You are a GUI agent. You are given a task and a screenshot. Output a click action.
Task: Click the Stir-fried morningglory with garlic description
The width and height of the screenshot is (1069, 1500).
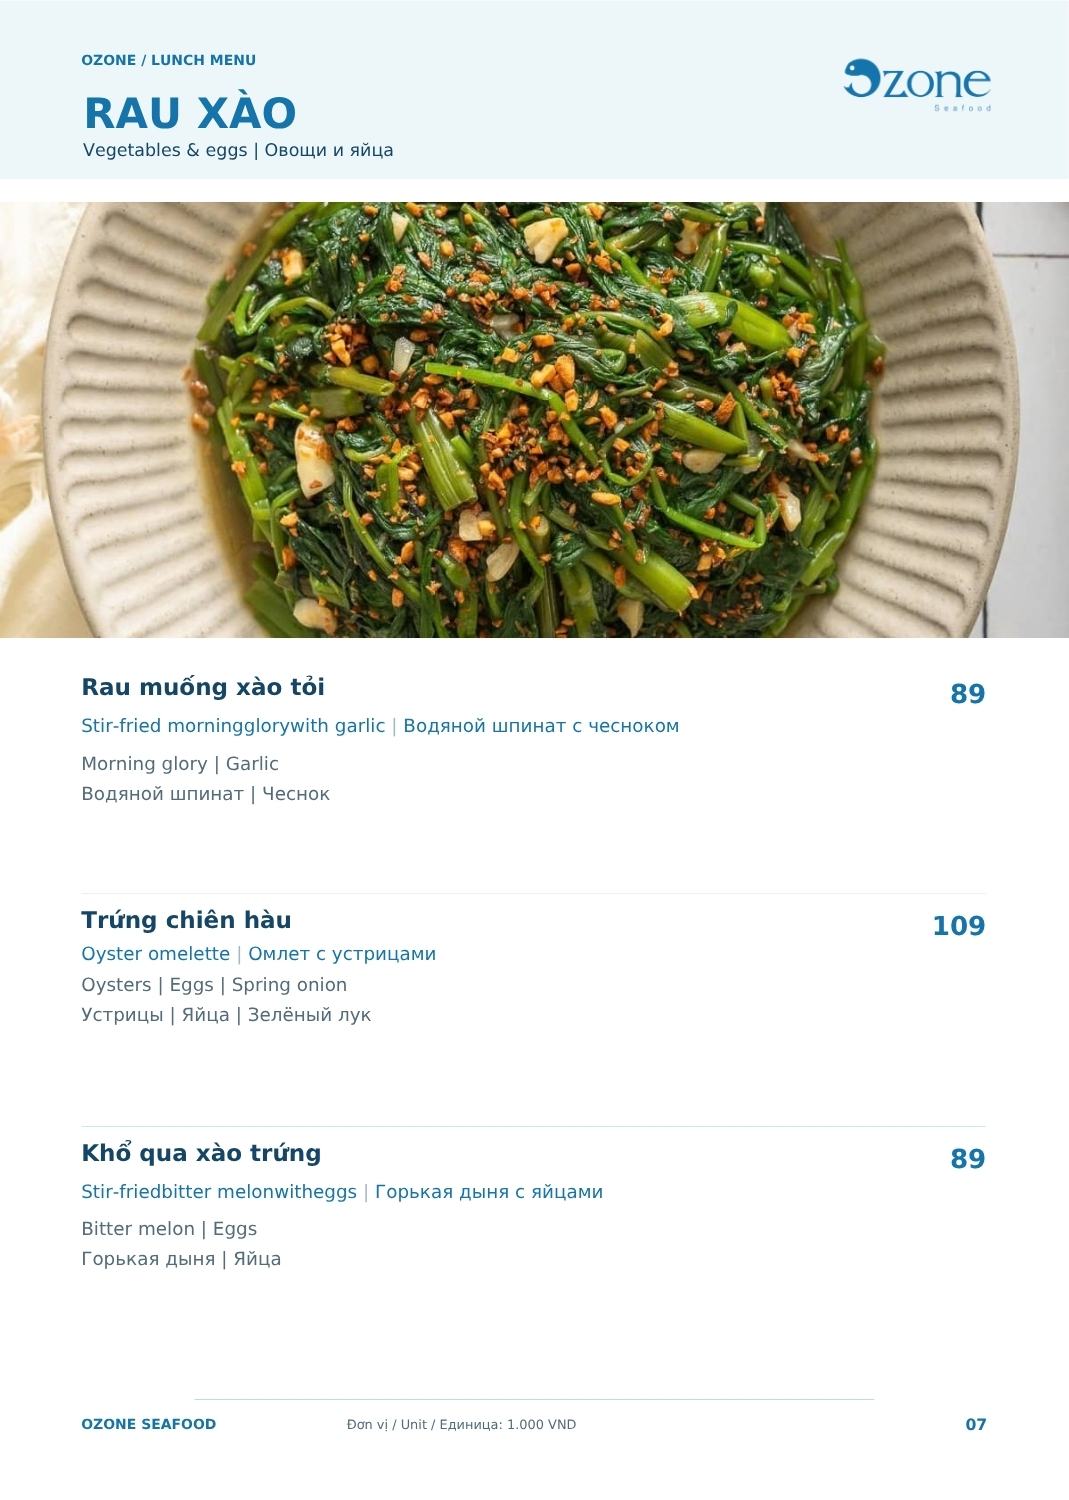233,726
